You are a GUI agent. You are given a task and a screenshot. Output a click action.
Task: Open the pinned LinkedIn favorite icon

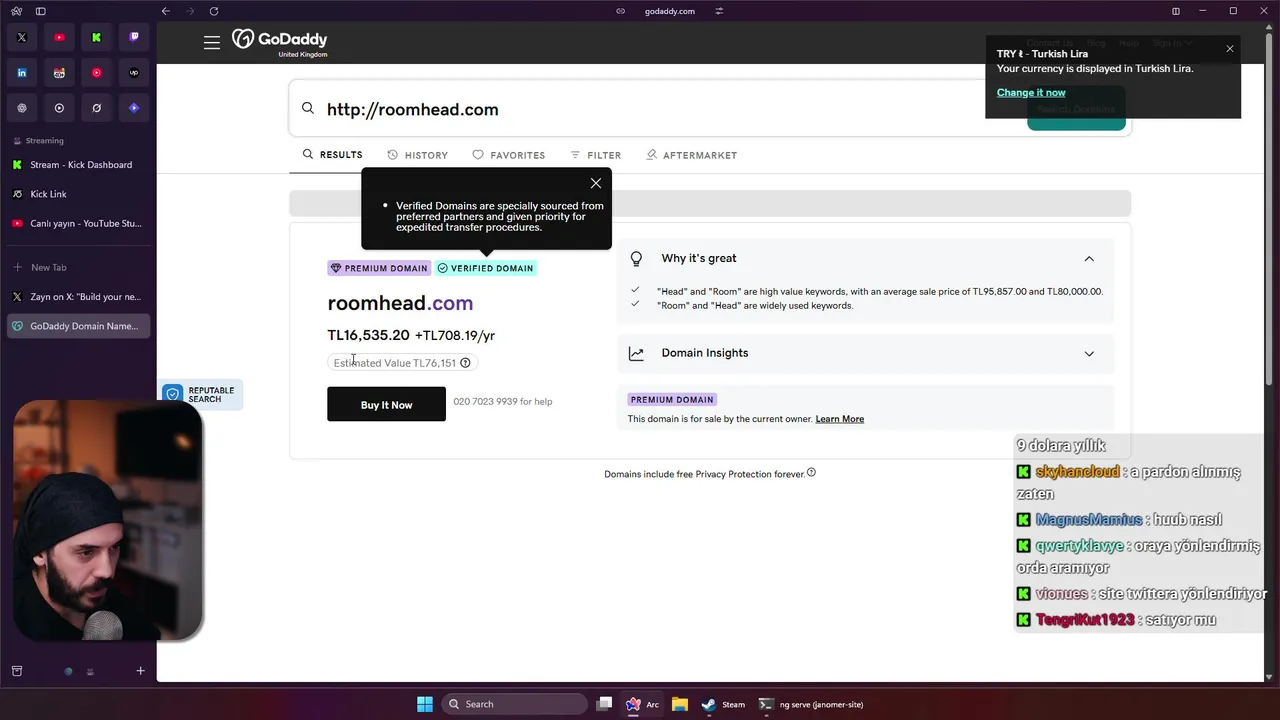(x=22, y=73)
